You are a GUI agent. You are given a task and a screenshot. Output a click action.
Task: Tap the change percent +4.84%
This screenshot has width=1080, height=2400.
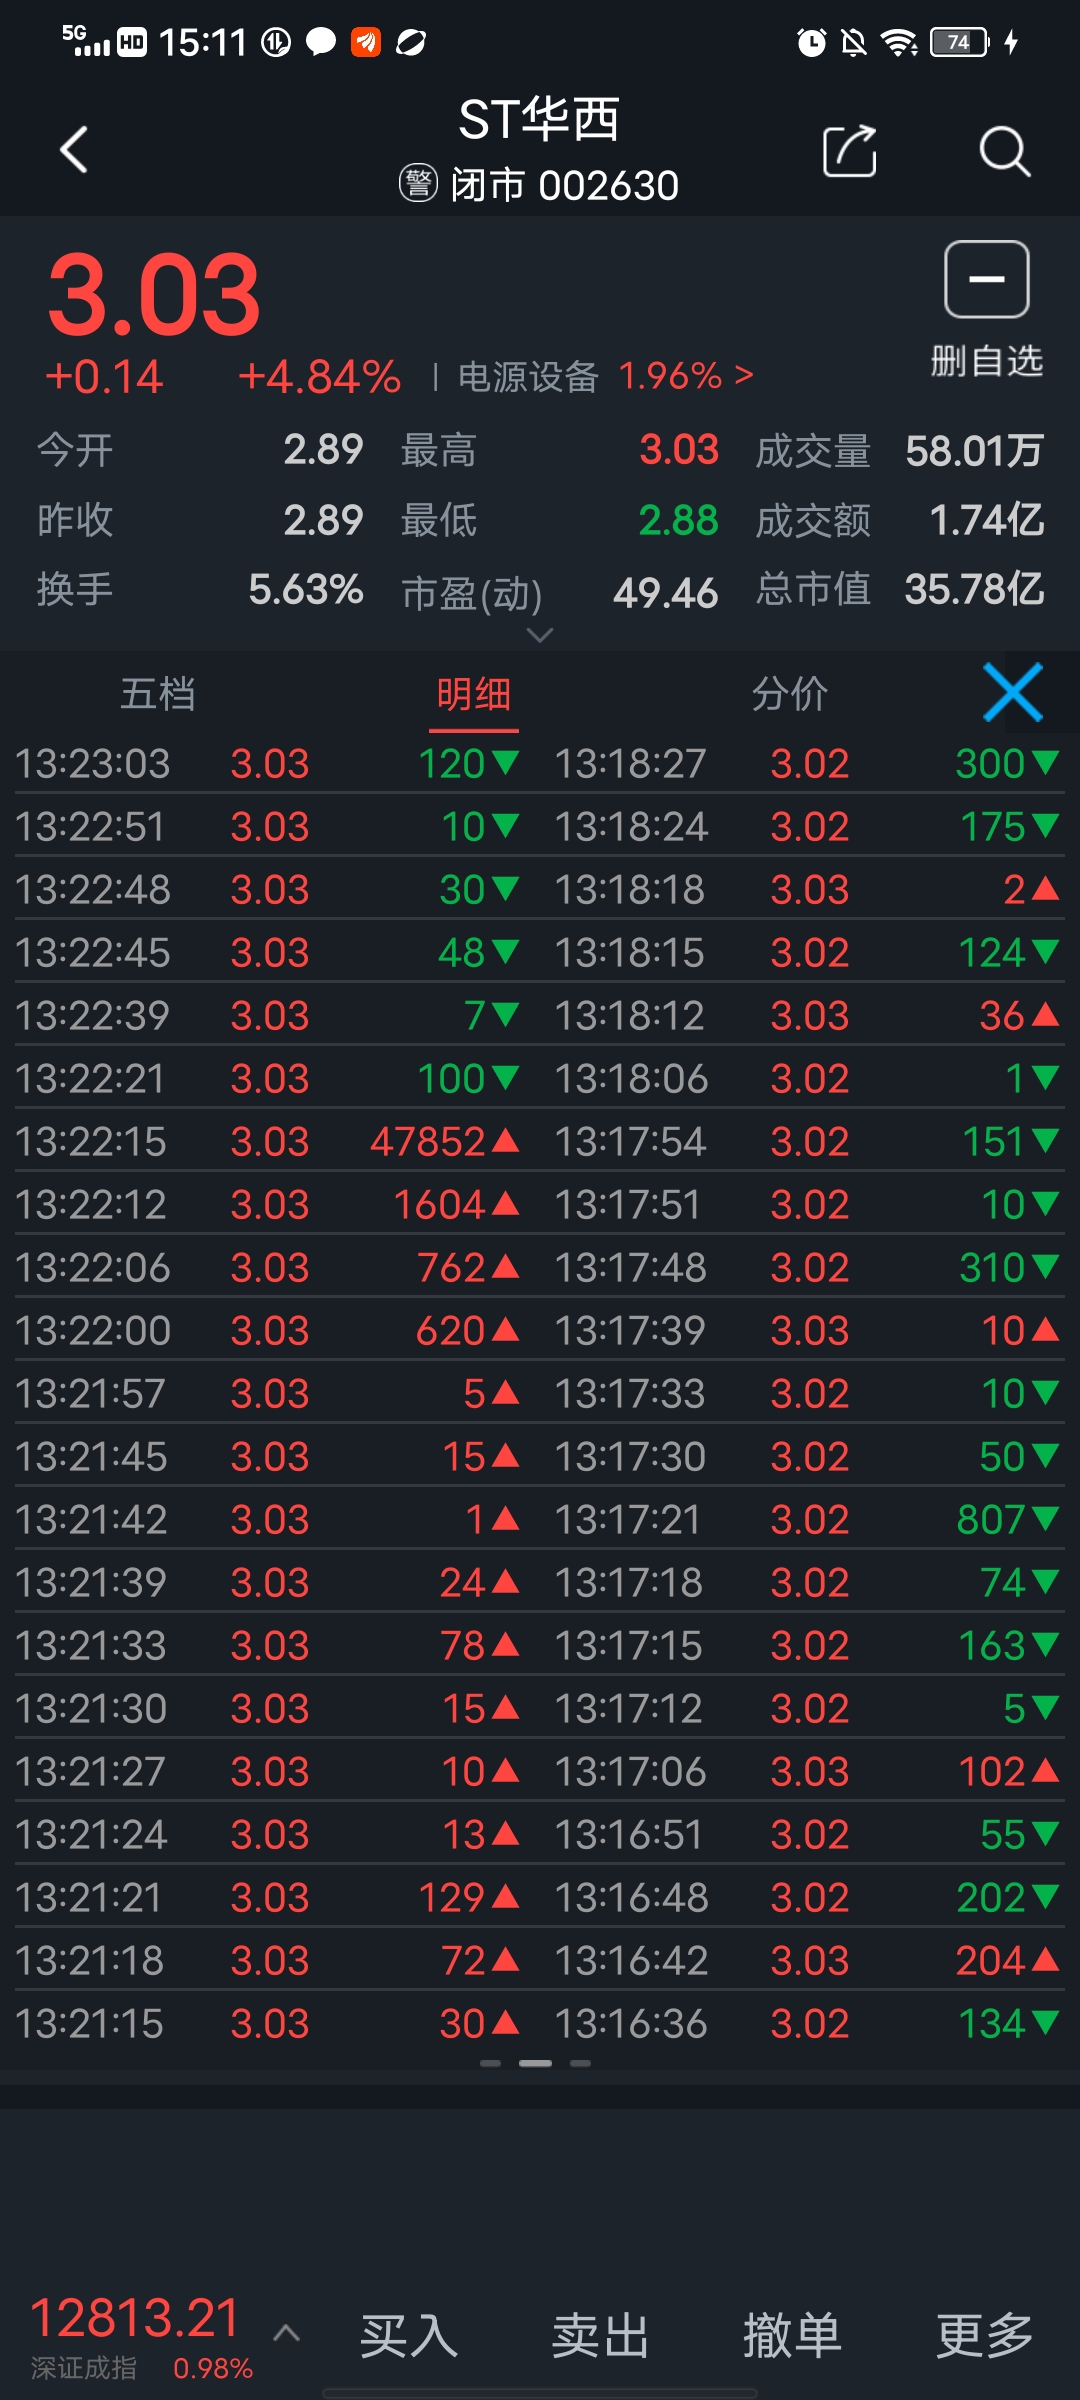pyautogui.click(x=319, y=377)
